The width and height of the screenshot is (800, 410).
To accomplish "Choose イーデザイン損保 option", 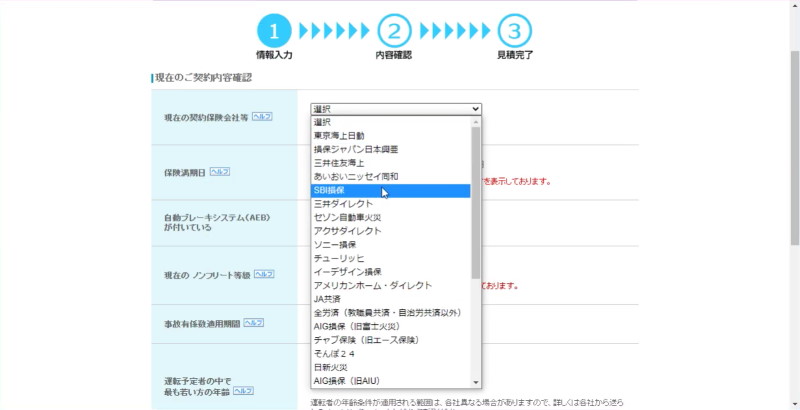I will (x=390, y=272).
